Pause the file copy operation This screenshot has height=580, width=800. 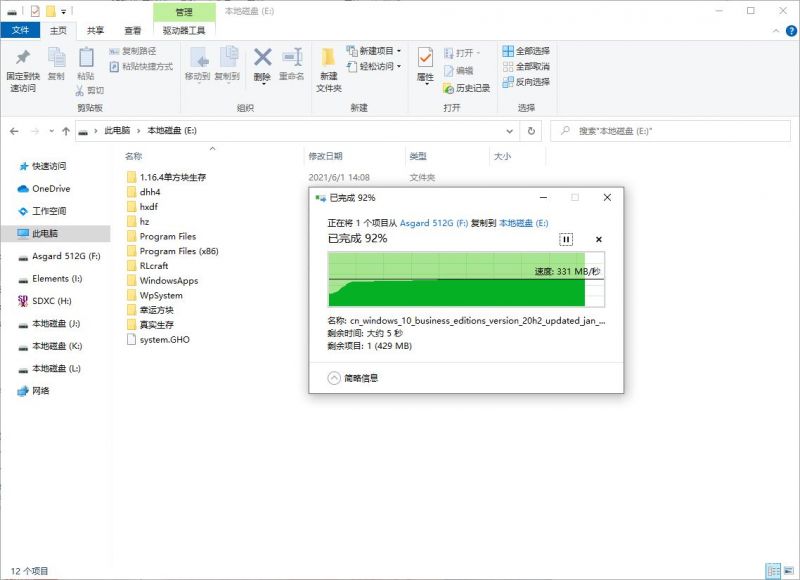pos(566,239)
